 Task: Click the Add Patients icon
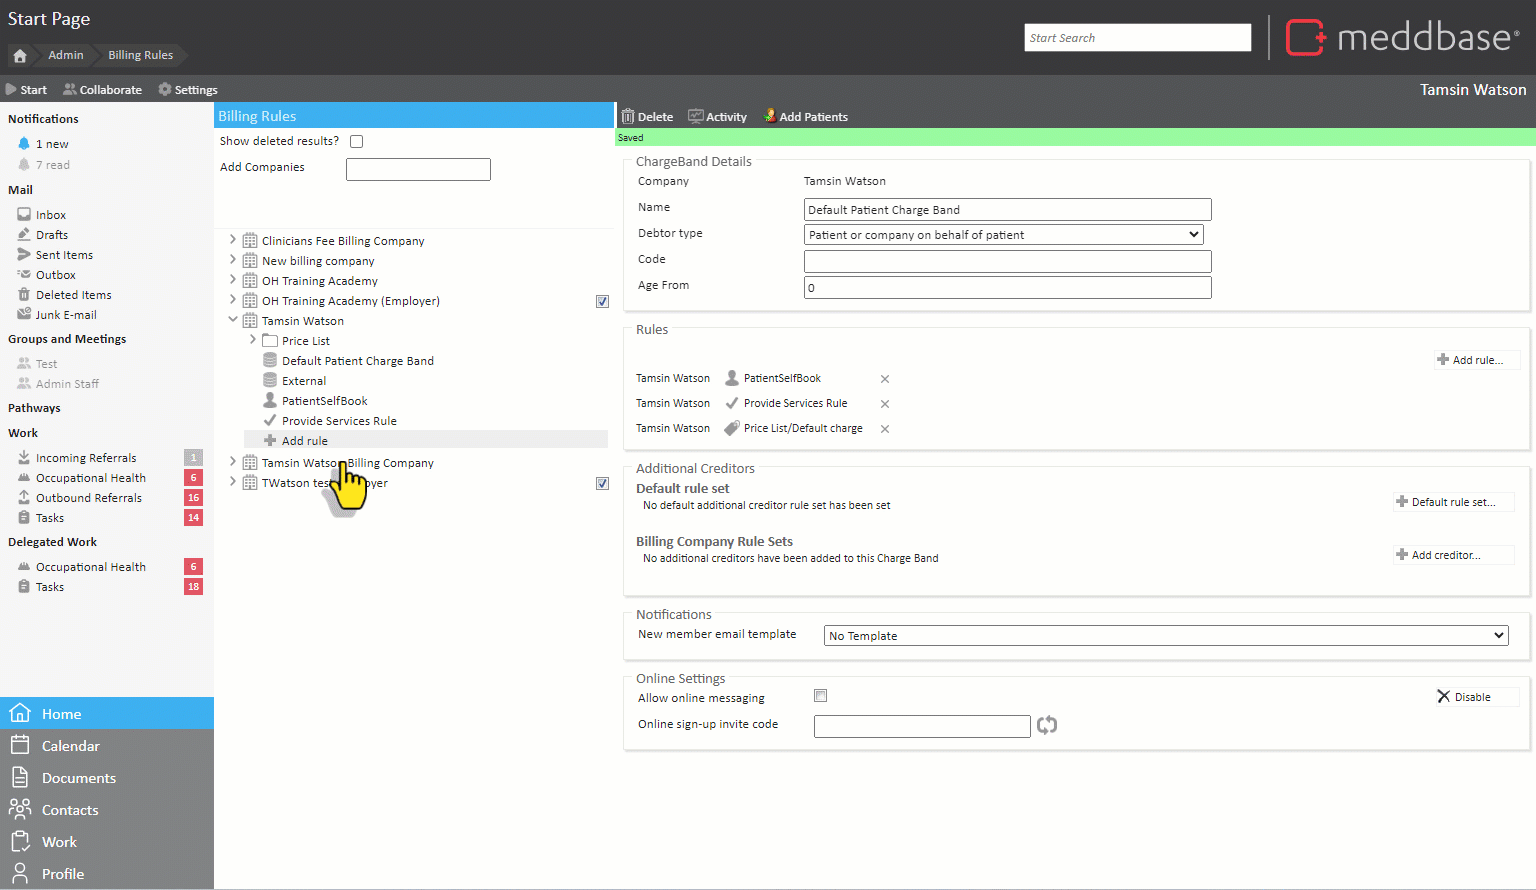tap(770, 116)
